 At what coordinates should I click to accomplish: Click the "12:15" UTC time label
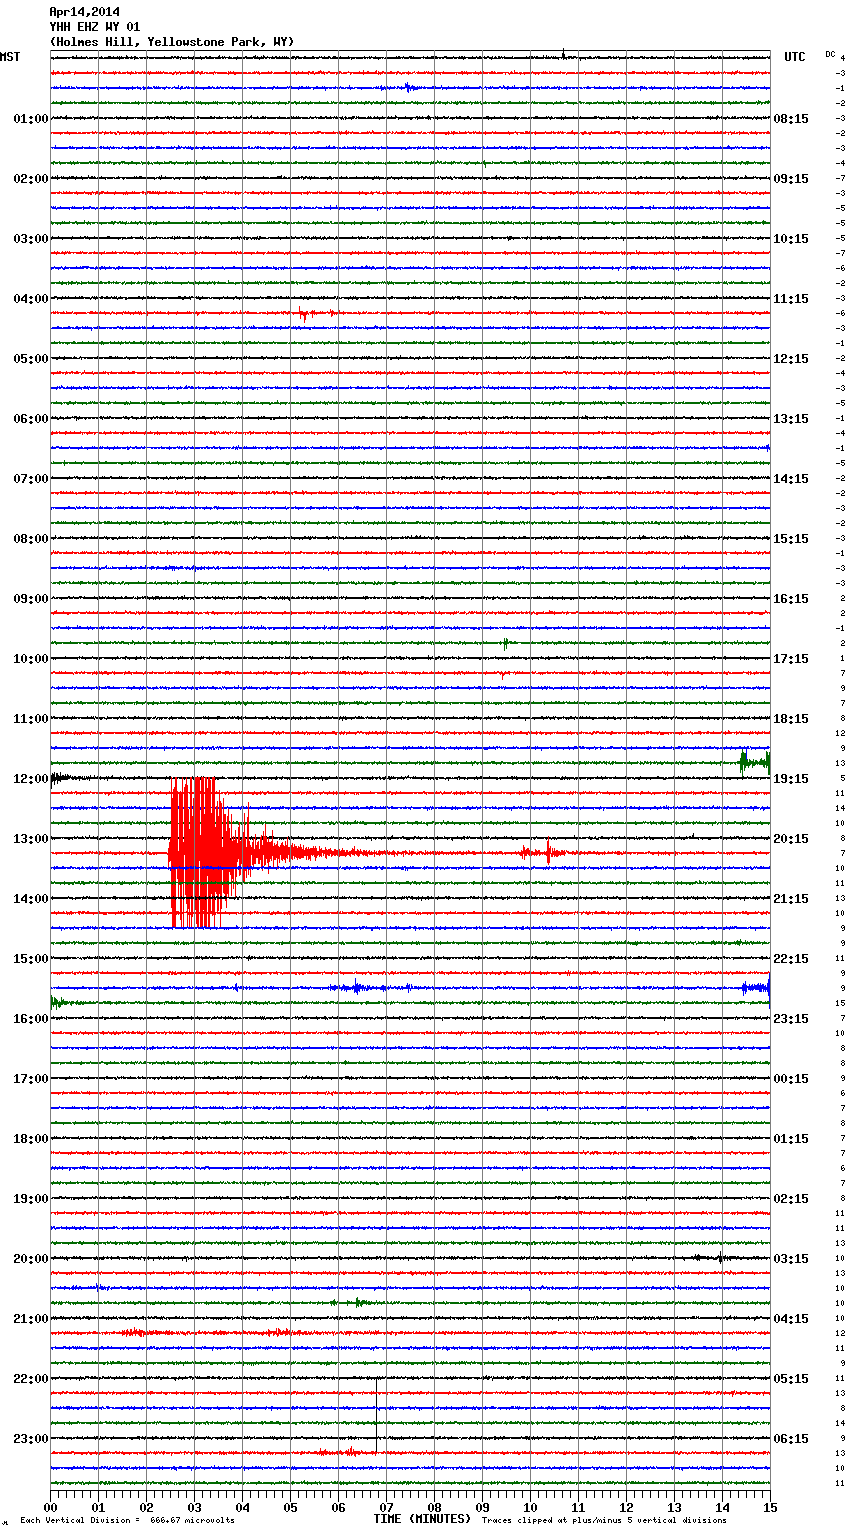[x=791, y=359]
